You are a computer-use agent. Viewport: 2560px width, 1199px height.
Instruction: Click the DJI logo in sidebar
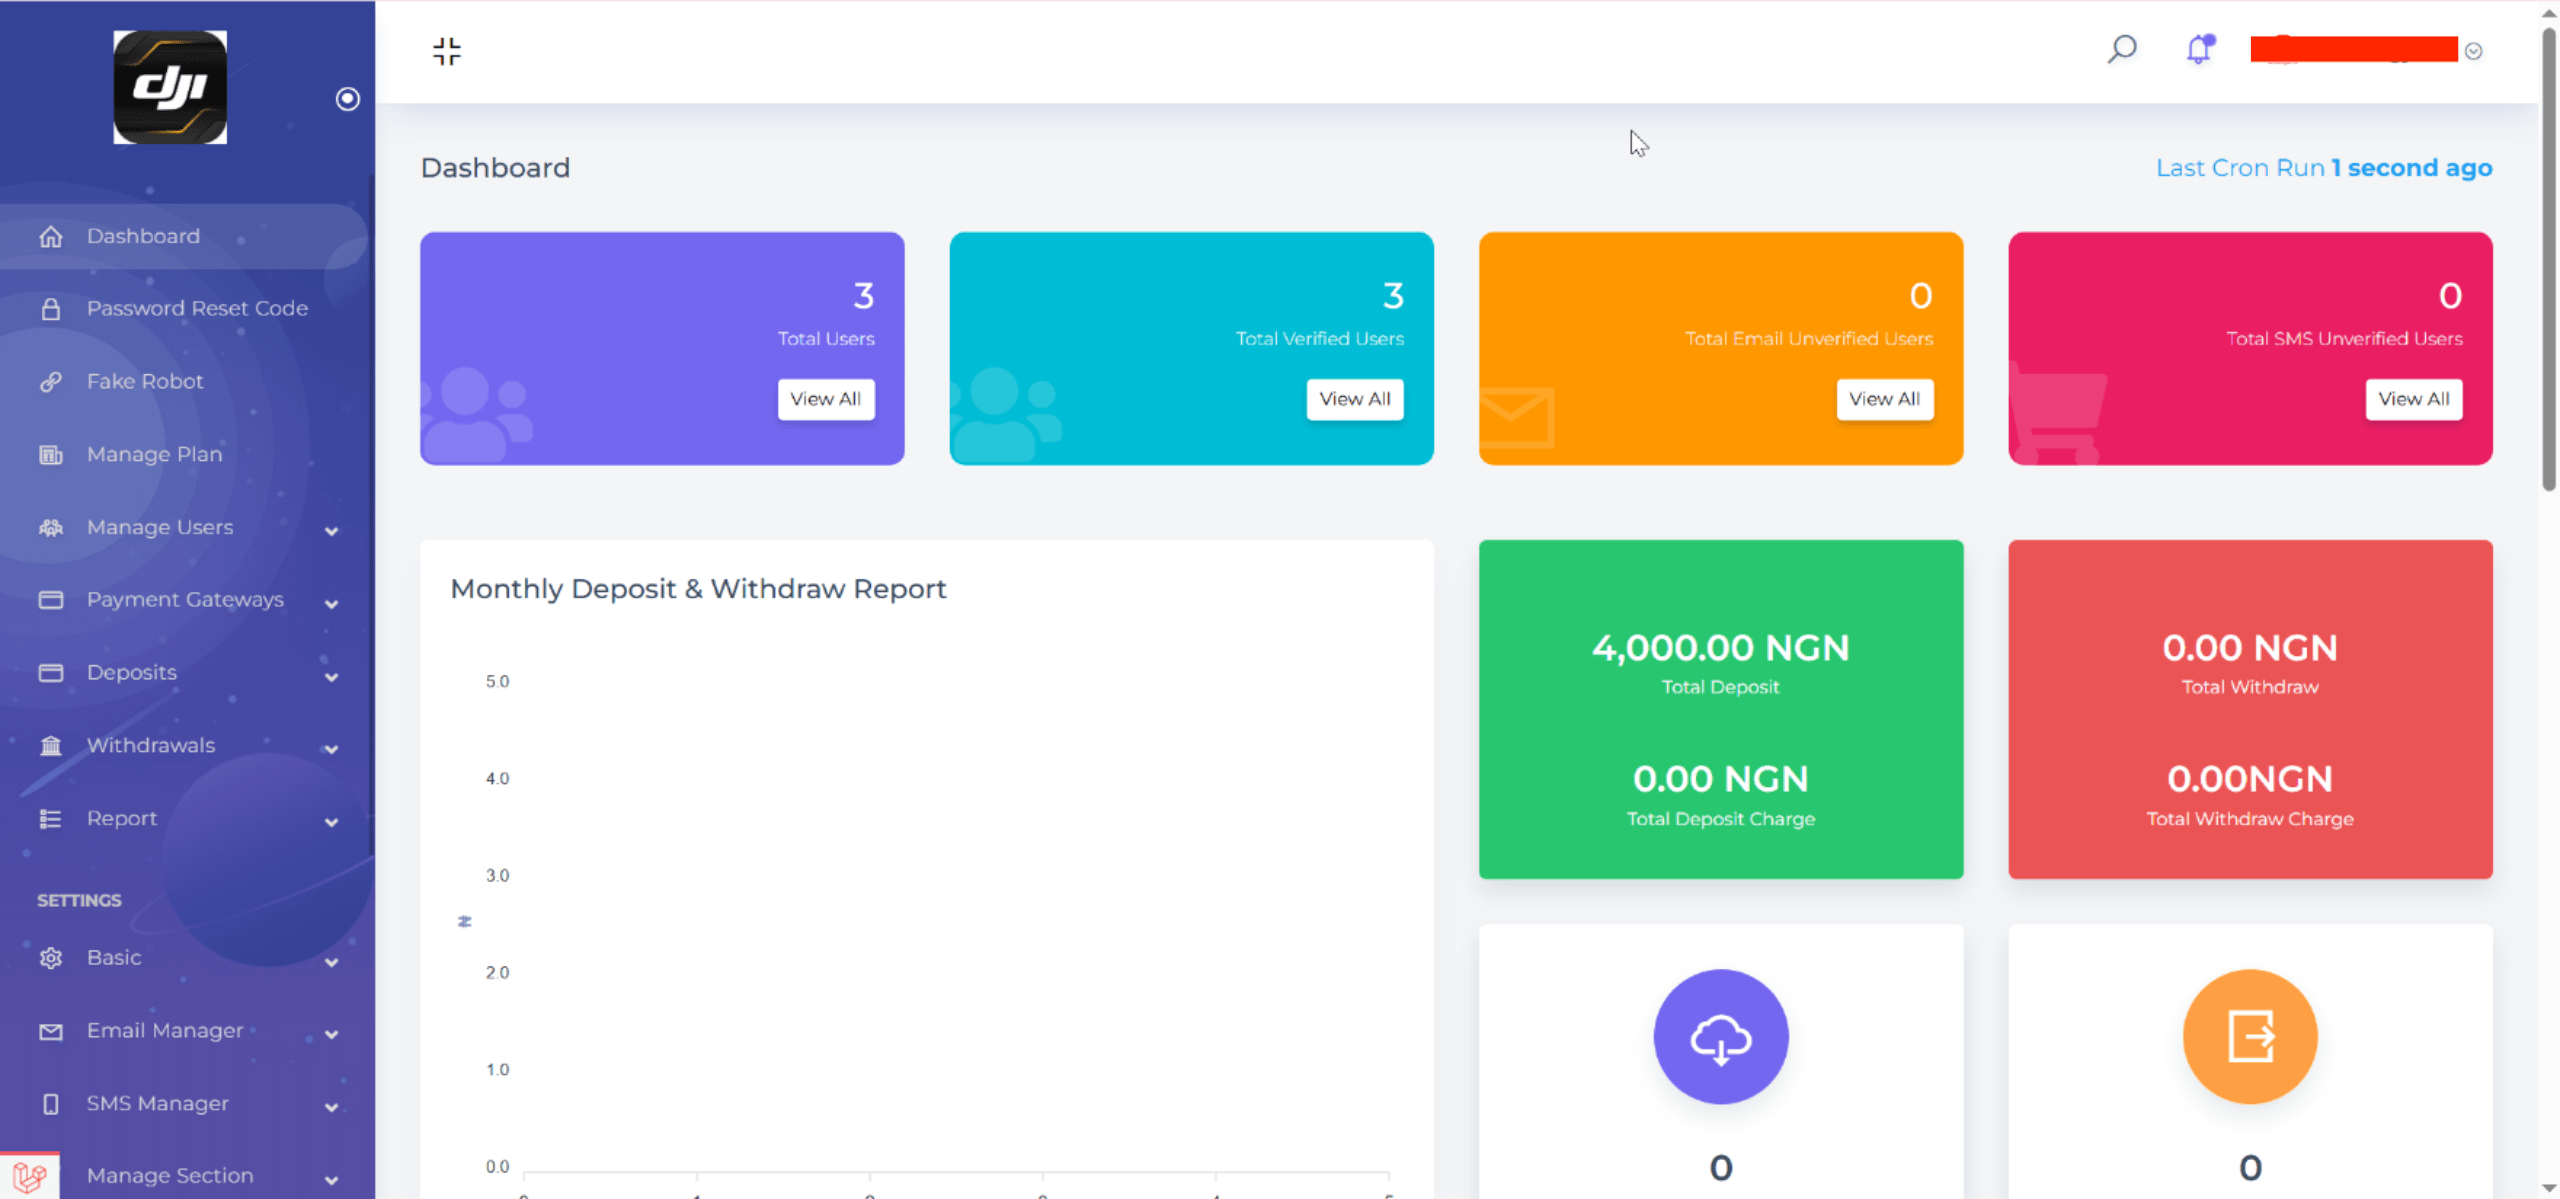(x=170, y=87)
